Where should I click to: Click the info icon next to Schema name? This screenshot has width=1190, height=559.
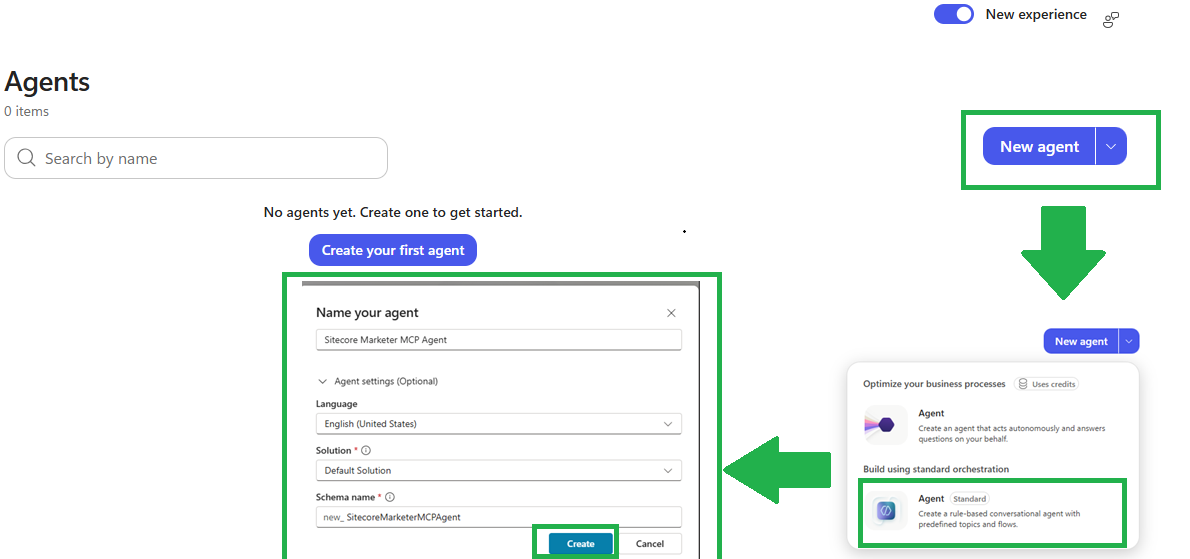pyautogui.click(x=390, y=498)
